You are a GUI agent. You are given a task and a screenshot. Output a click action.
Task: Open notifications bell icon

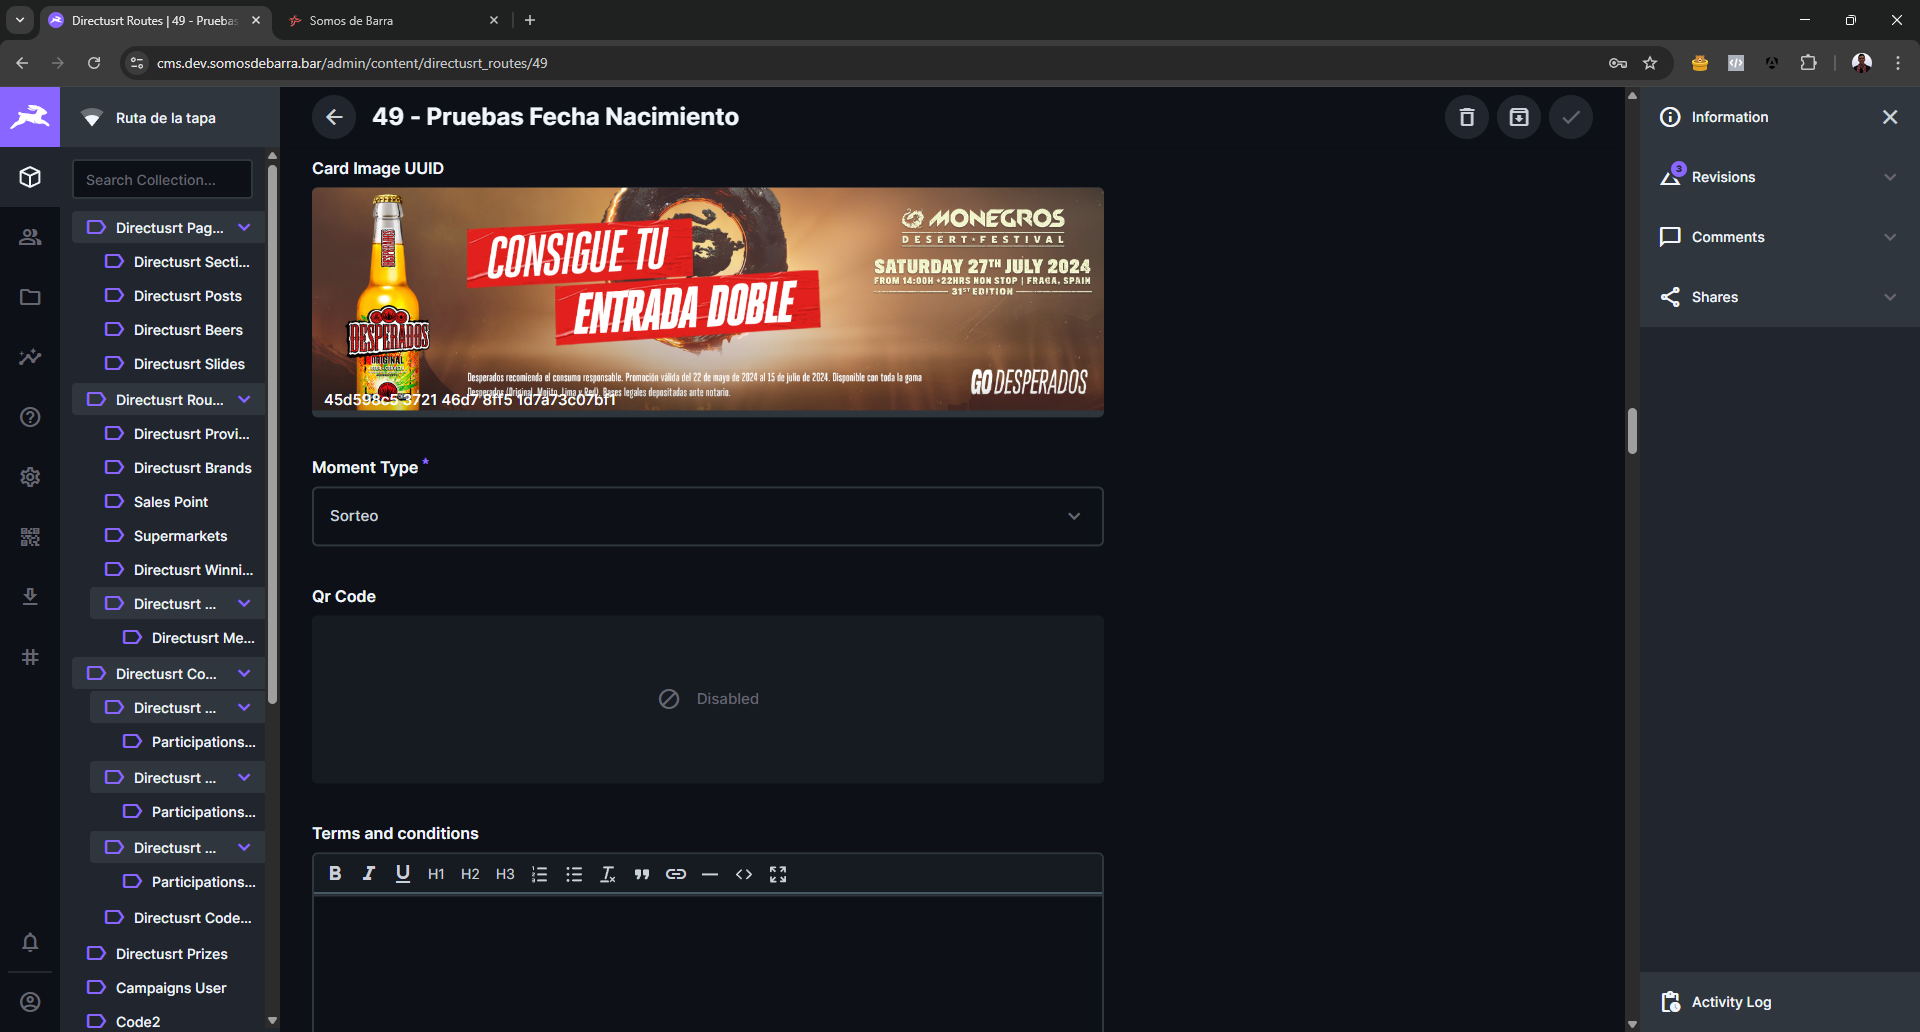tap(30, 942)
